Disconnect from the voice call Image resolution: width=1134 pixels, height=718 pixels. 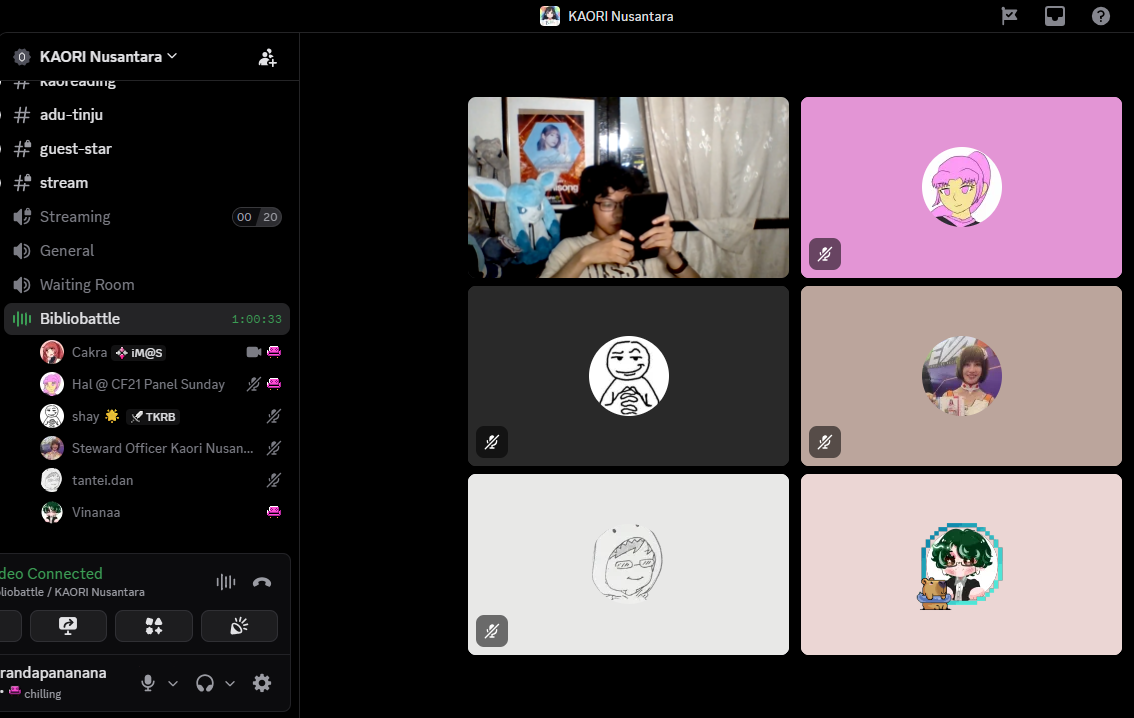tap(262, 582)
